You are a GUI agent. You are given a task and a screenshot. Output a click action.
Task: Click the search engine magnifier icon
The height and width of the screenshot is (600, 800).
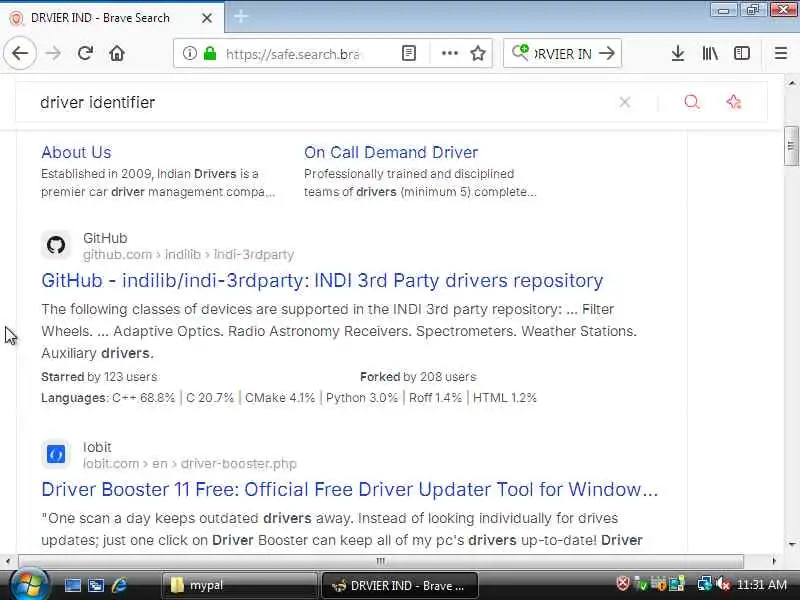[520, 52]
